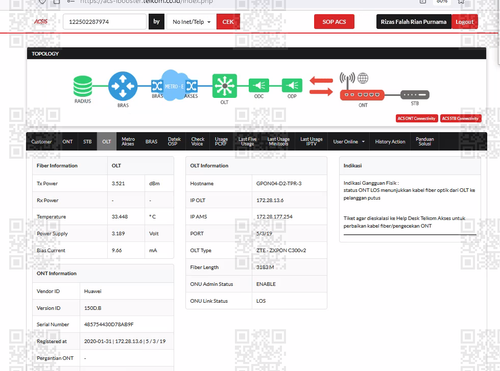
Task: Click the ODP splitter icon
Action: 292,85
